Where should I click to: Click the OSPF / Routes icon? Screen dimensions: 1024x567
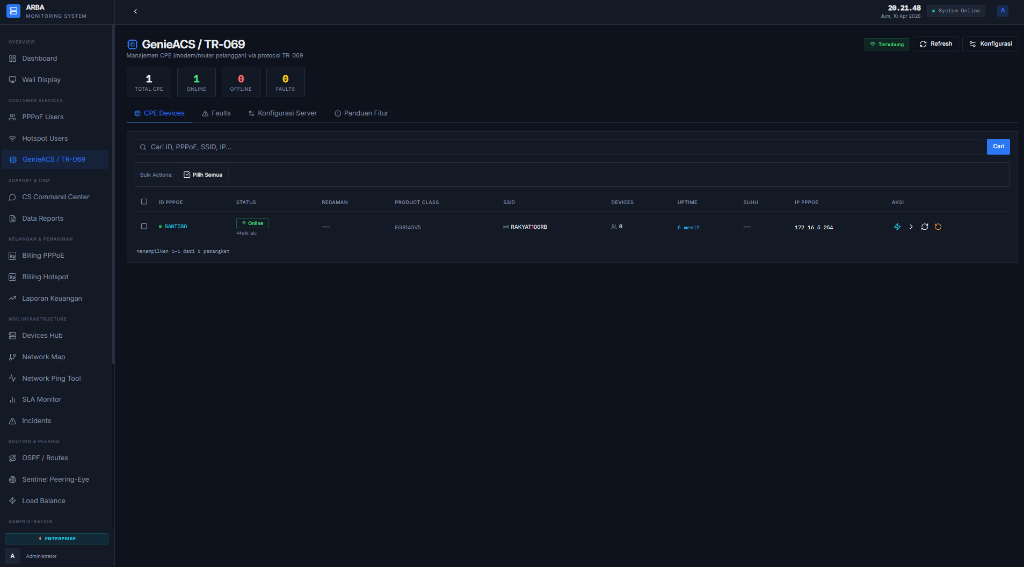12,459
